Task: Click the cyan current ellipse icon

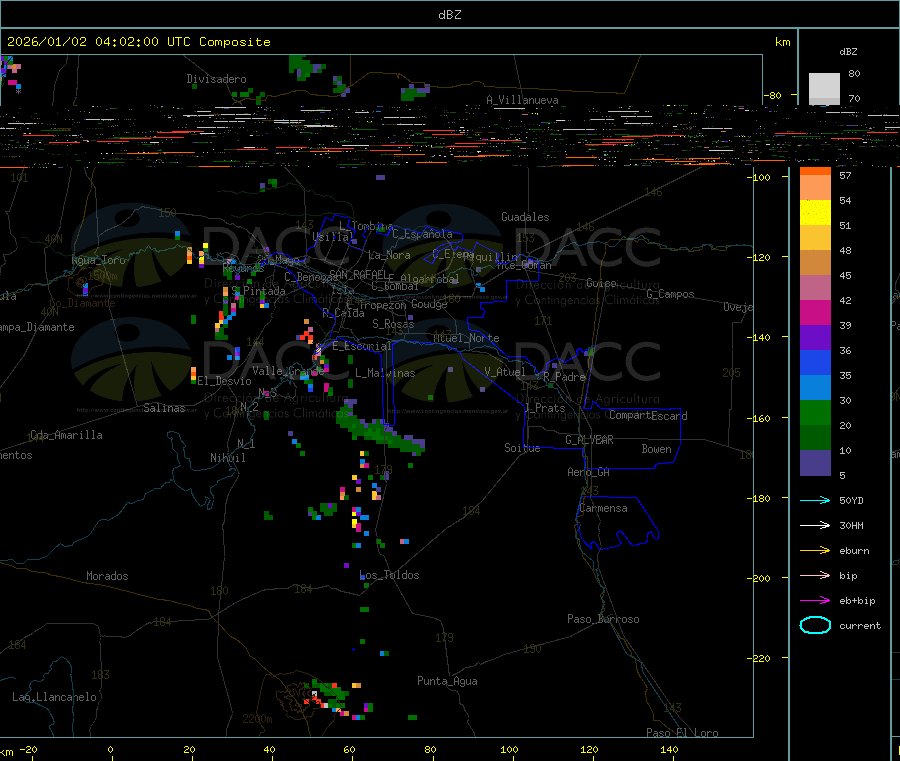Action: 815,626
